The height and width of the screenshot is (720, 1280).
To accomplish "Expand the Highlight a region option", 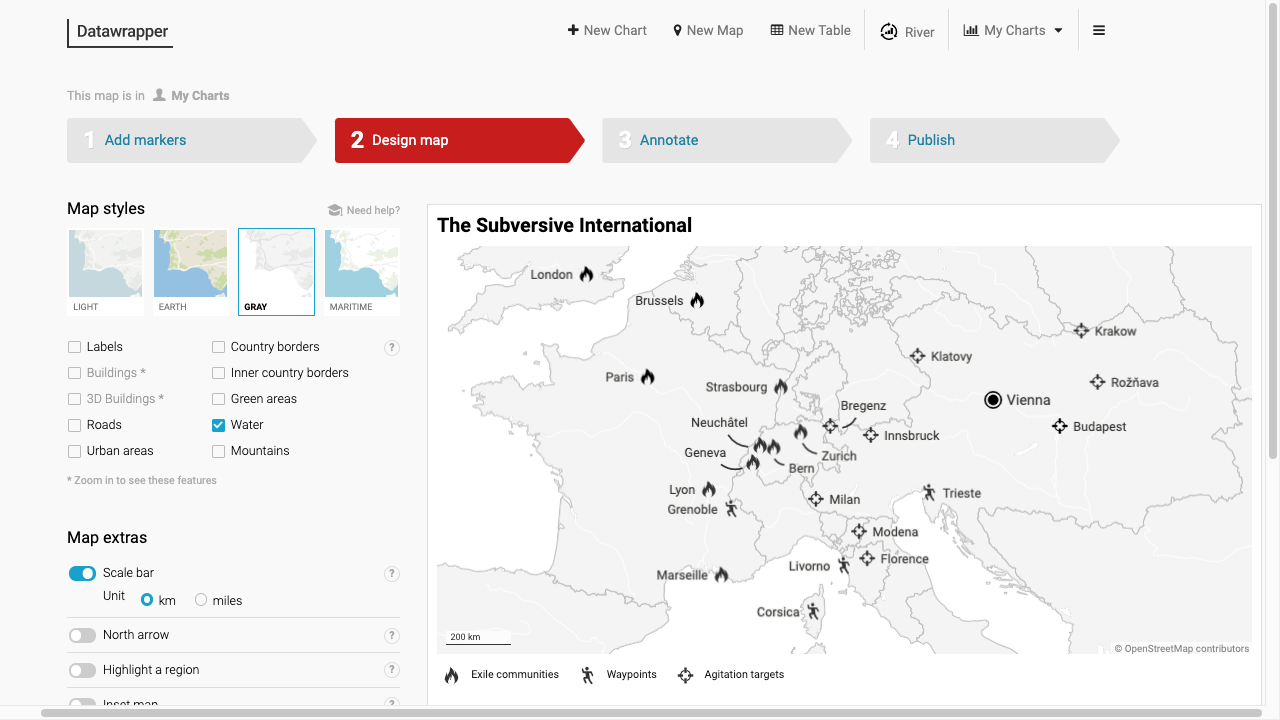I will click(82, 670).
